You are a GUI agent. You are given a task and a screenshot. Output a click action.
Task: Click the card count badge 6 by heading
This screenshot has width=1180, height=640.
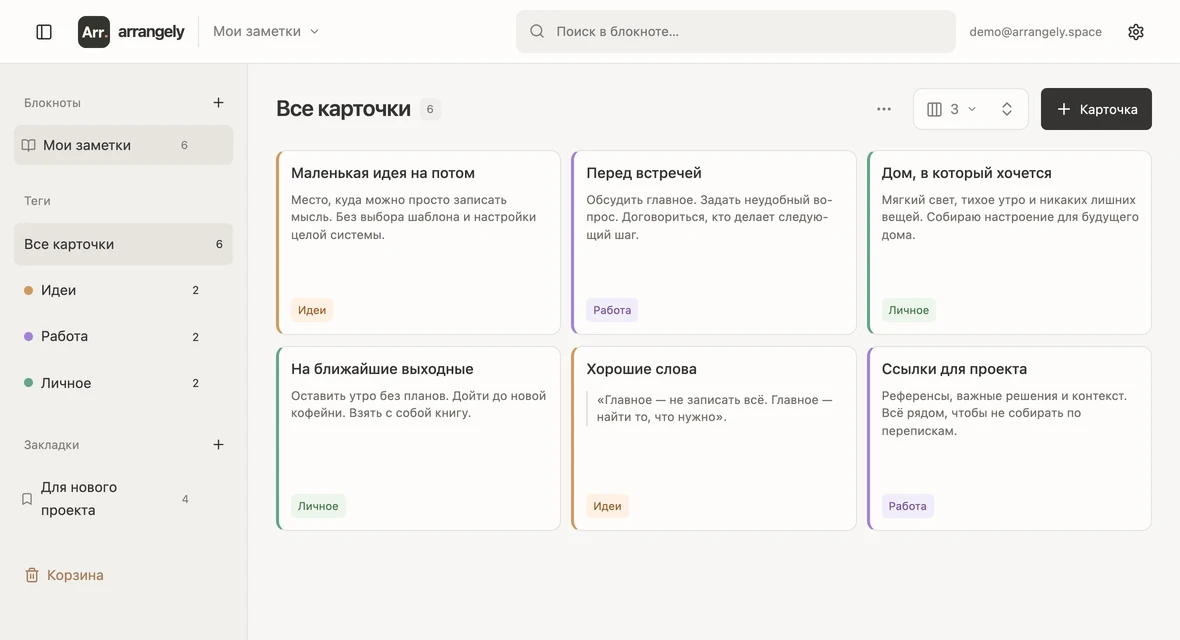(430, 109)
